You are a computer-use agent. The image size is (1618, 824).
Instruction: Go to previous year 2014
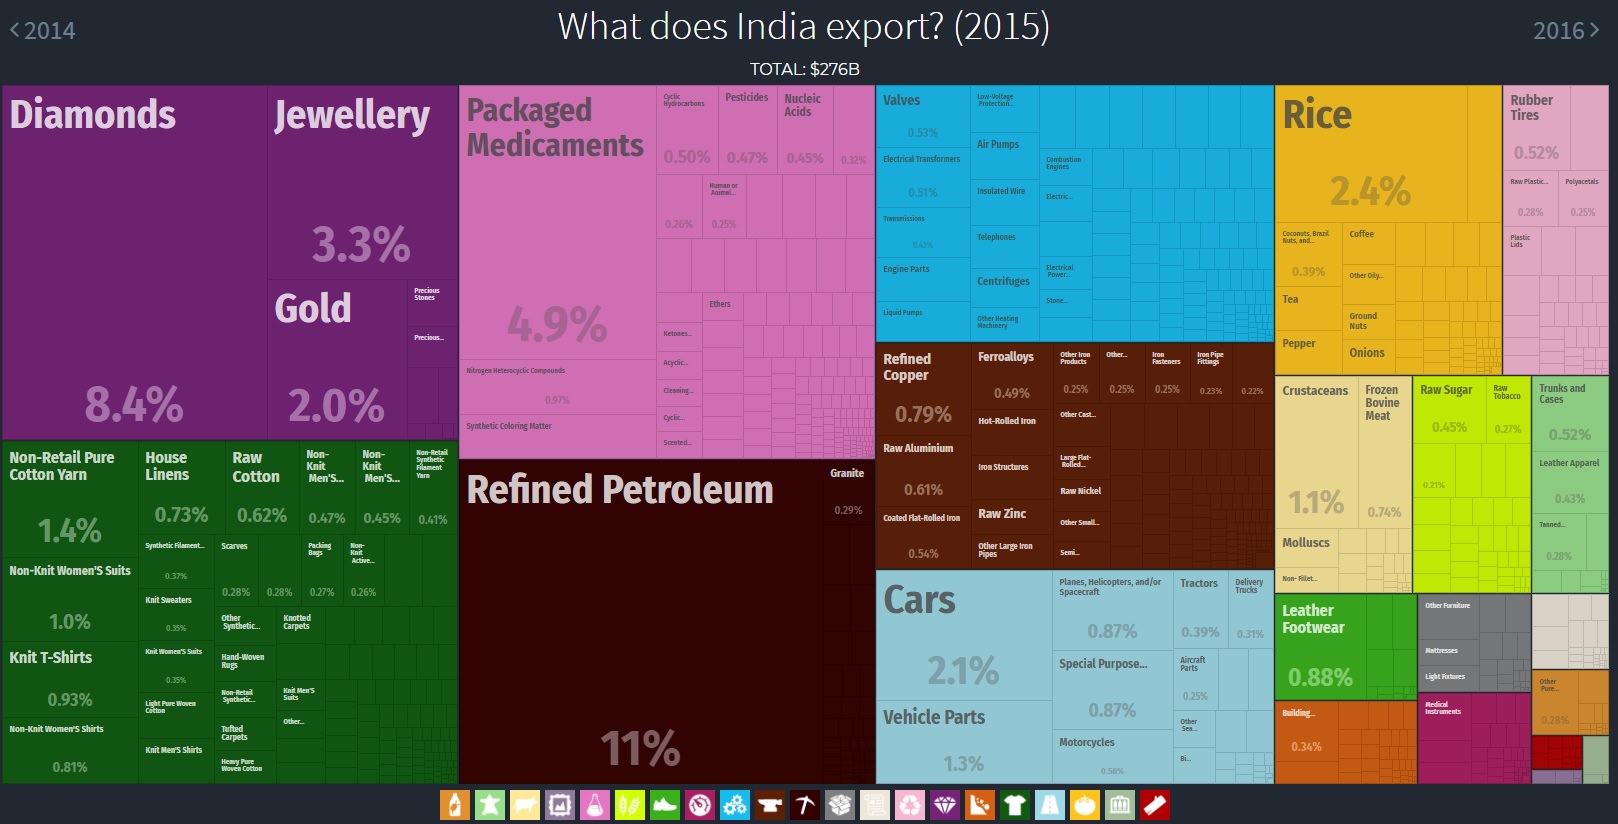(x=43, y=31)
